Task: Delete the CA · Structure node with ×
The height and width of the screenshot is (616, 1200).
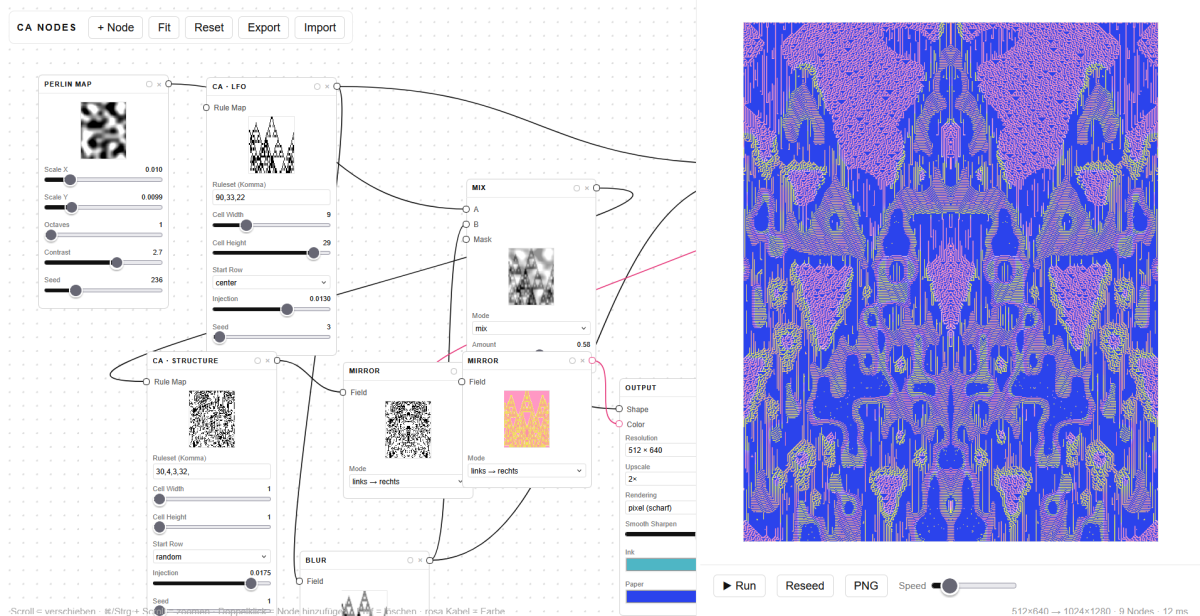Action: 267,360
